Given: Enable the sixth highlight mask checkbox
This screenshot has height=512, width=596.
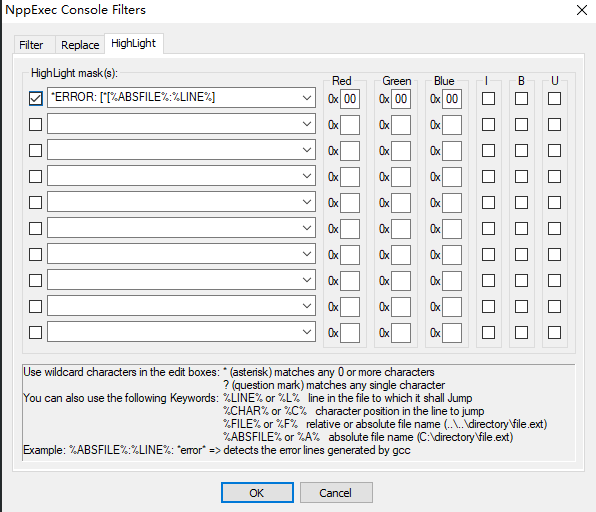Looking at the screenshot, I should [x=35, y=228].
